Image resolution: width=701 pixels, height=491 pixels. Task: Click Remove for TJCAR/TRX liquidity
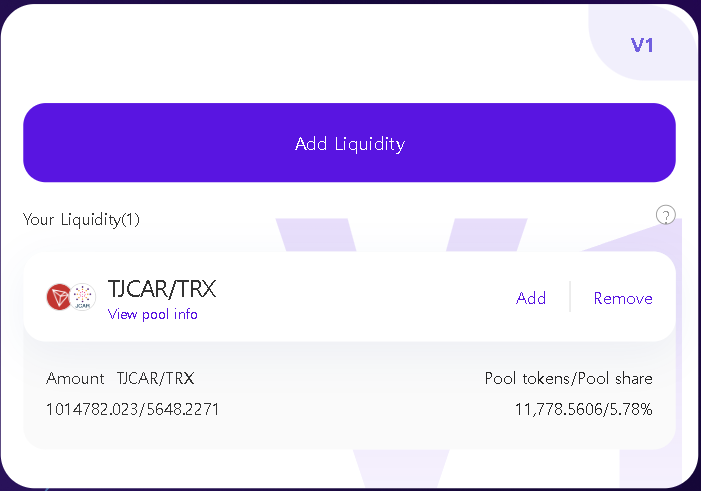(x=623, y=298)
